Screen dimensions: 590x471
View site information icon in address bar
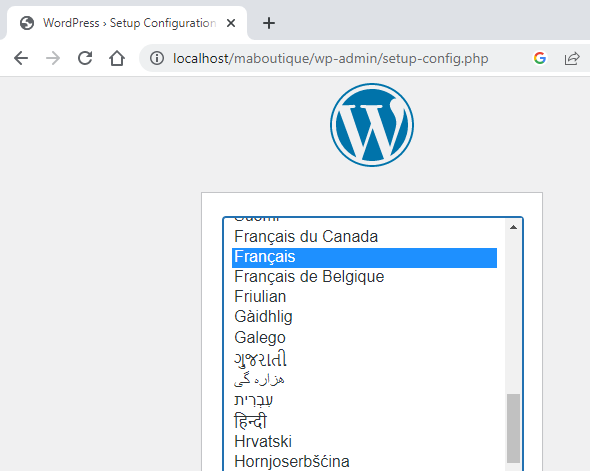click(x=157, y=58)
